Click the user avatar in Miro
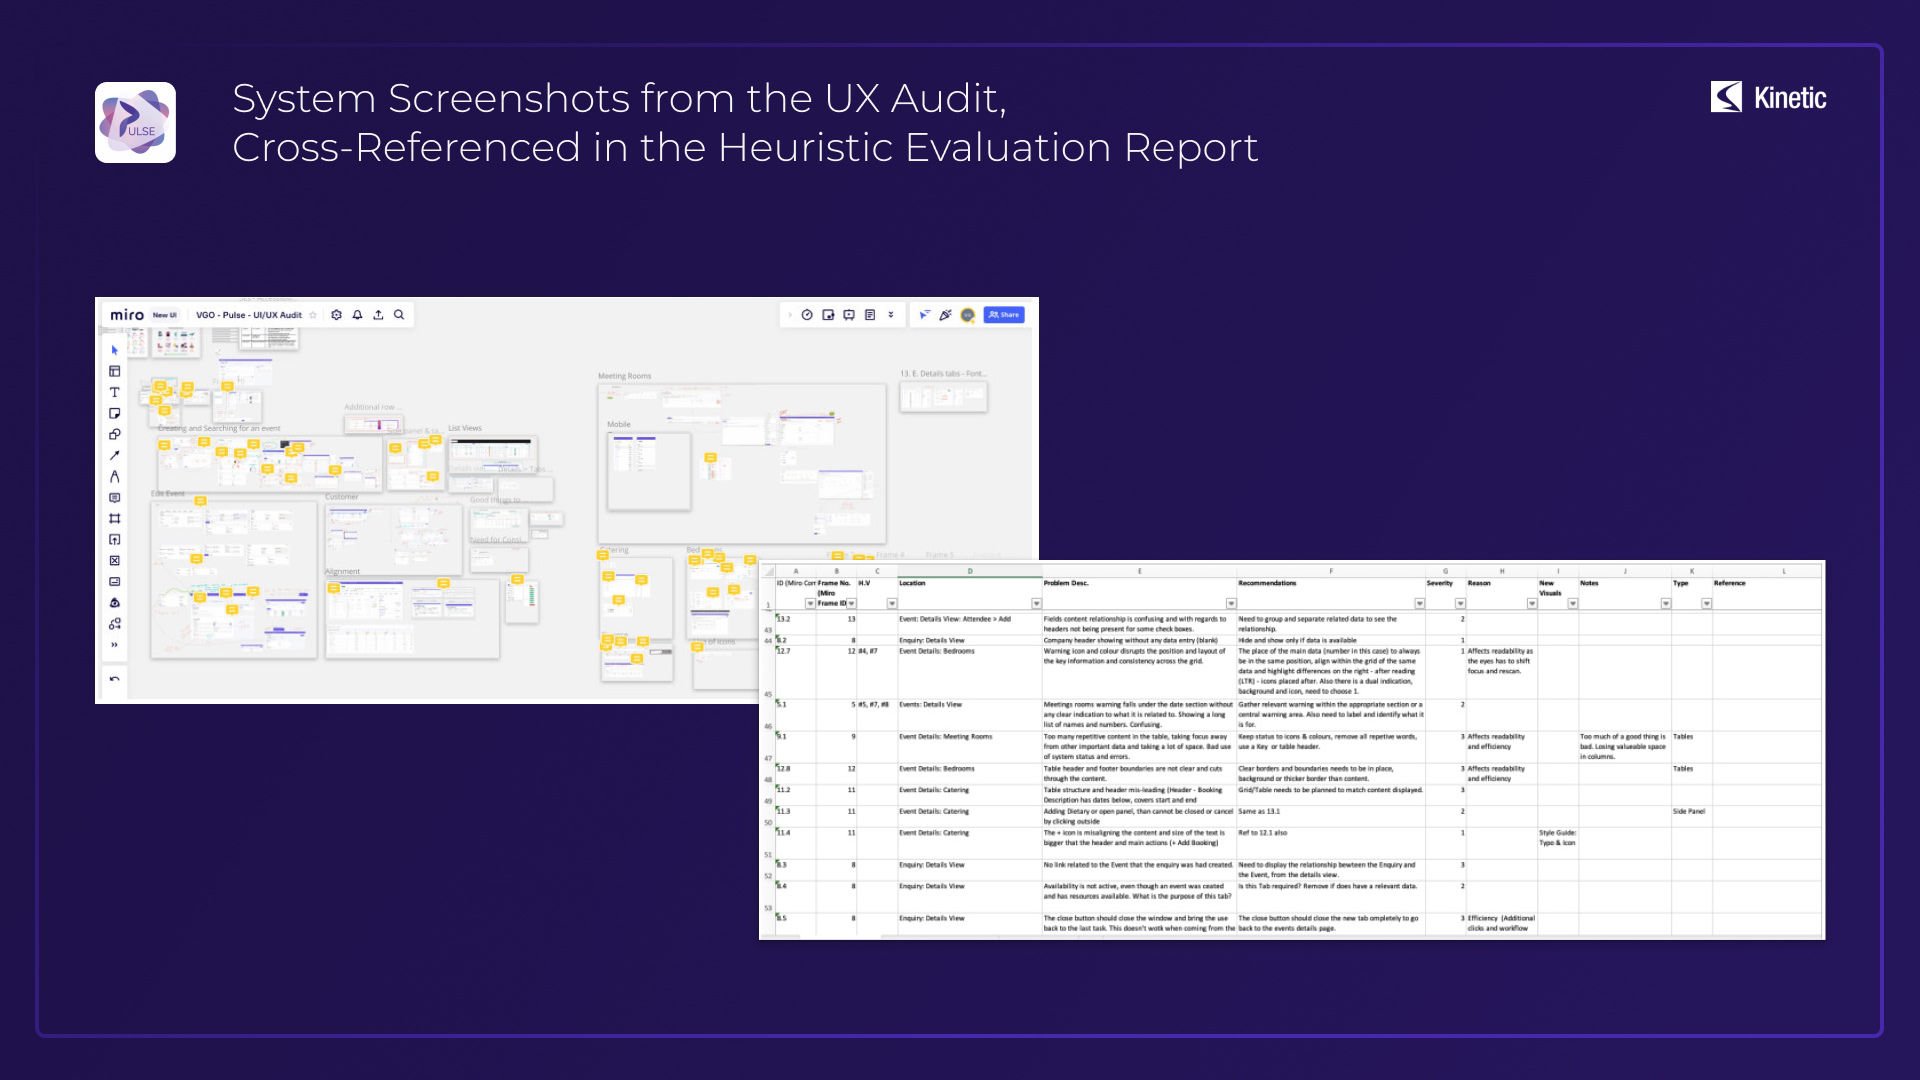Image resolution: width=1920 pixels, height=1080 pixels. pos(968,315)
